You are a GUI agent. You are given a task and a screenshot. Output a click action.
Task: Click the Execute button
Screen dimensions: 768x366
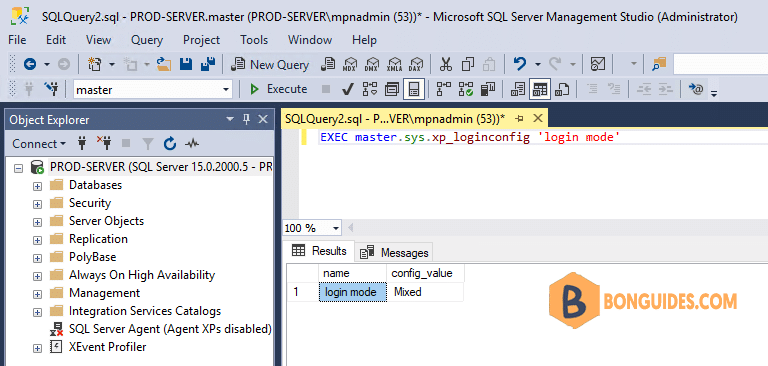279,89
